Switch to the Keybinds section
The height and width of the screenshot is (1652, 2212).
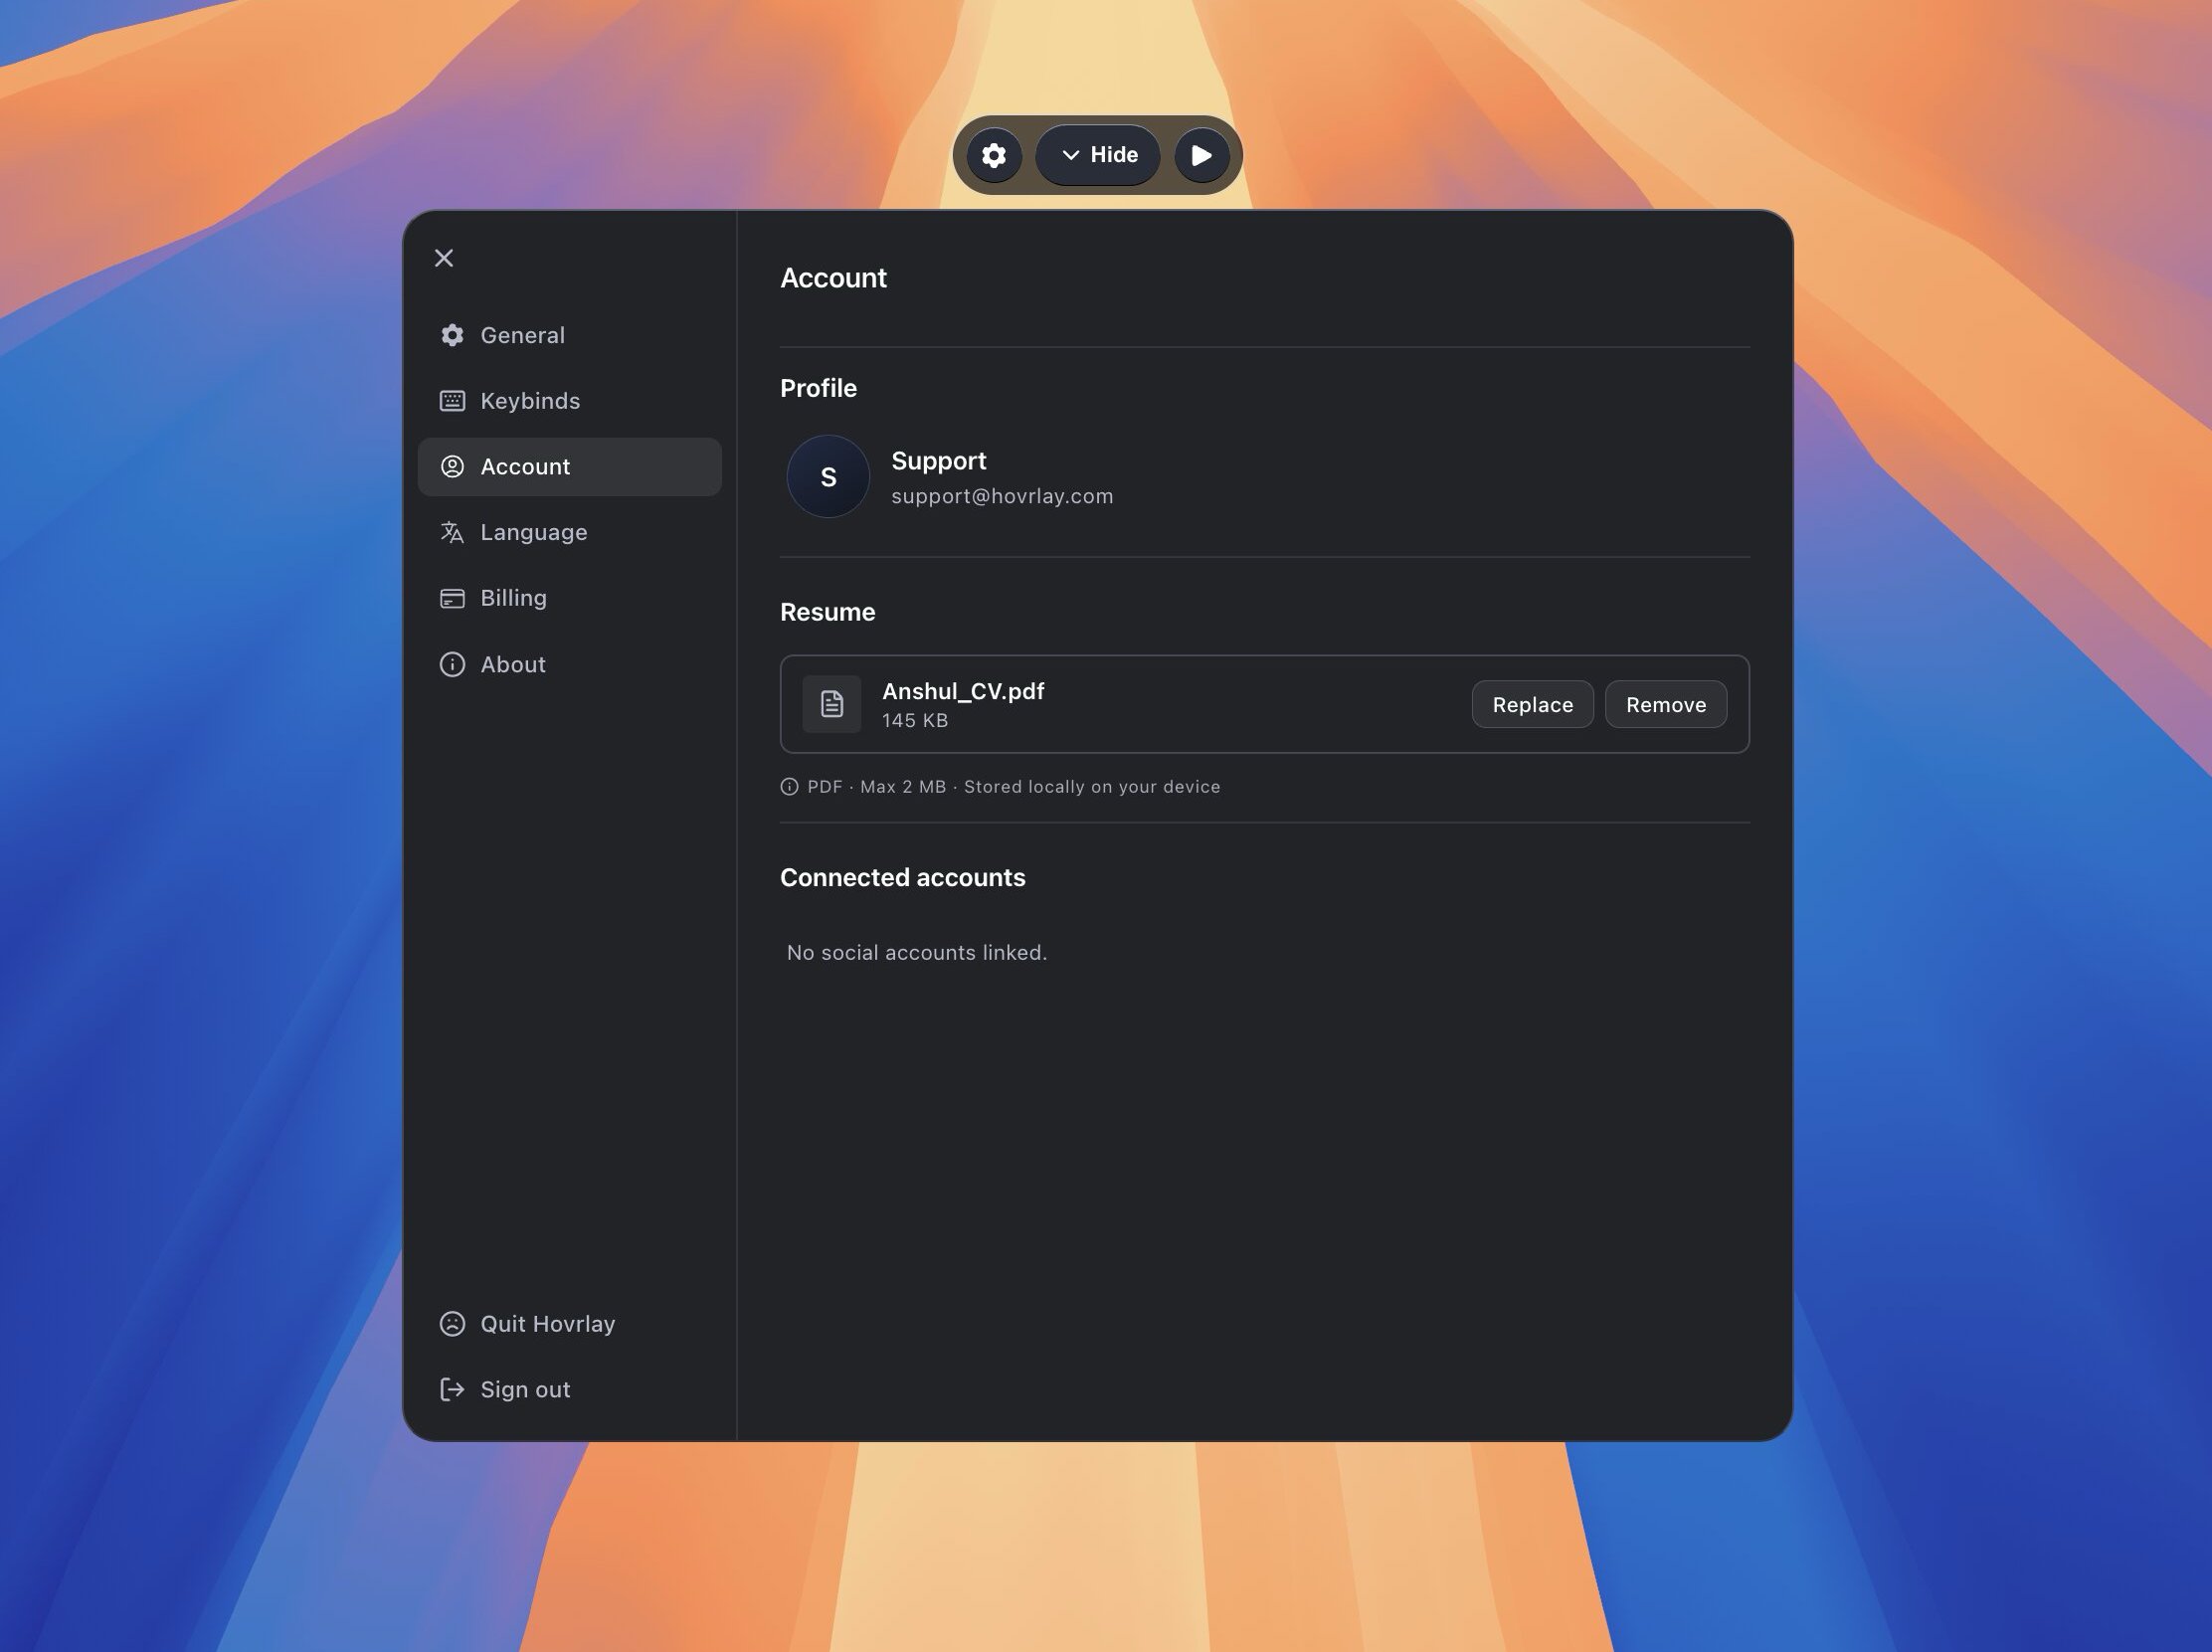(x=569, y=401)
